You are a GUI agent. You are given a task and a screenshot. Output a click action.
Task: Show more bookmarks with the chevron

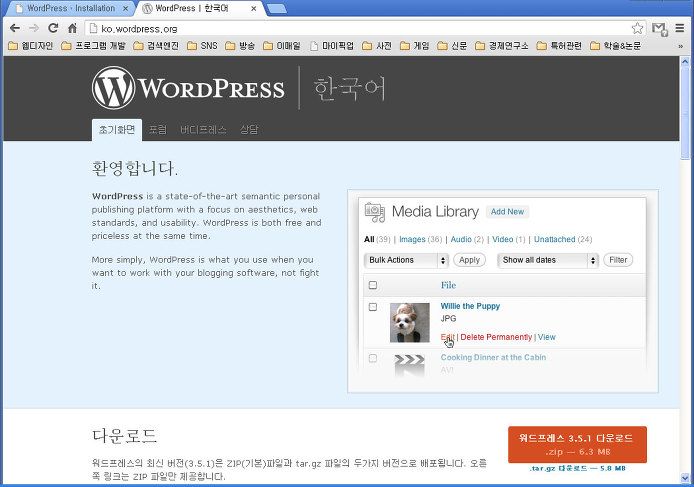click(x=680, y=46)
